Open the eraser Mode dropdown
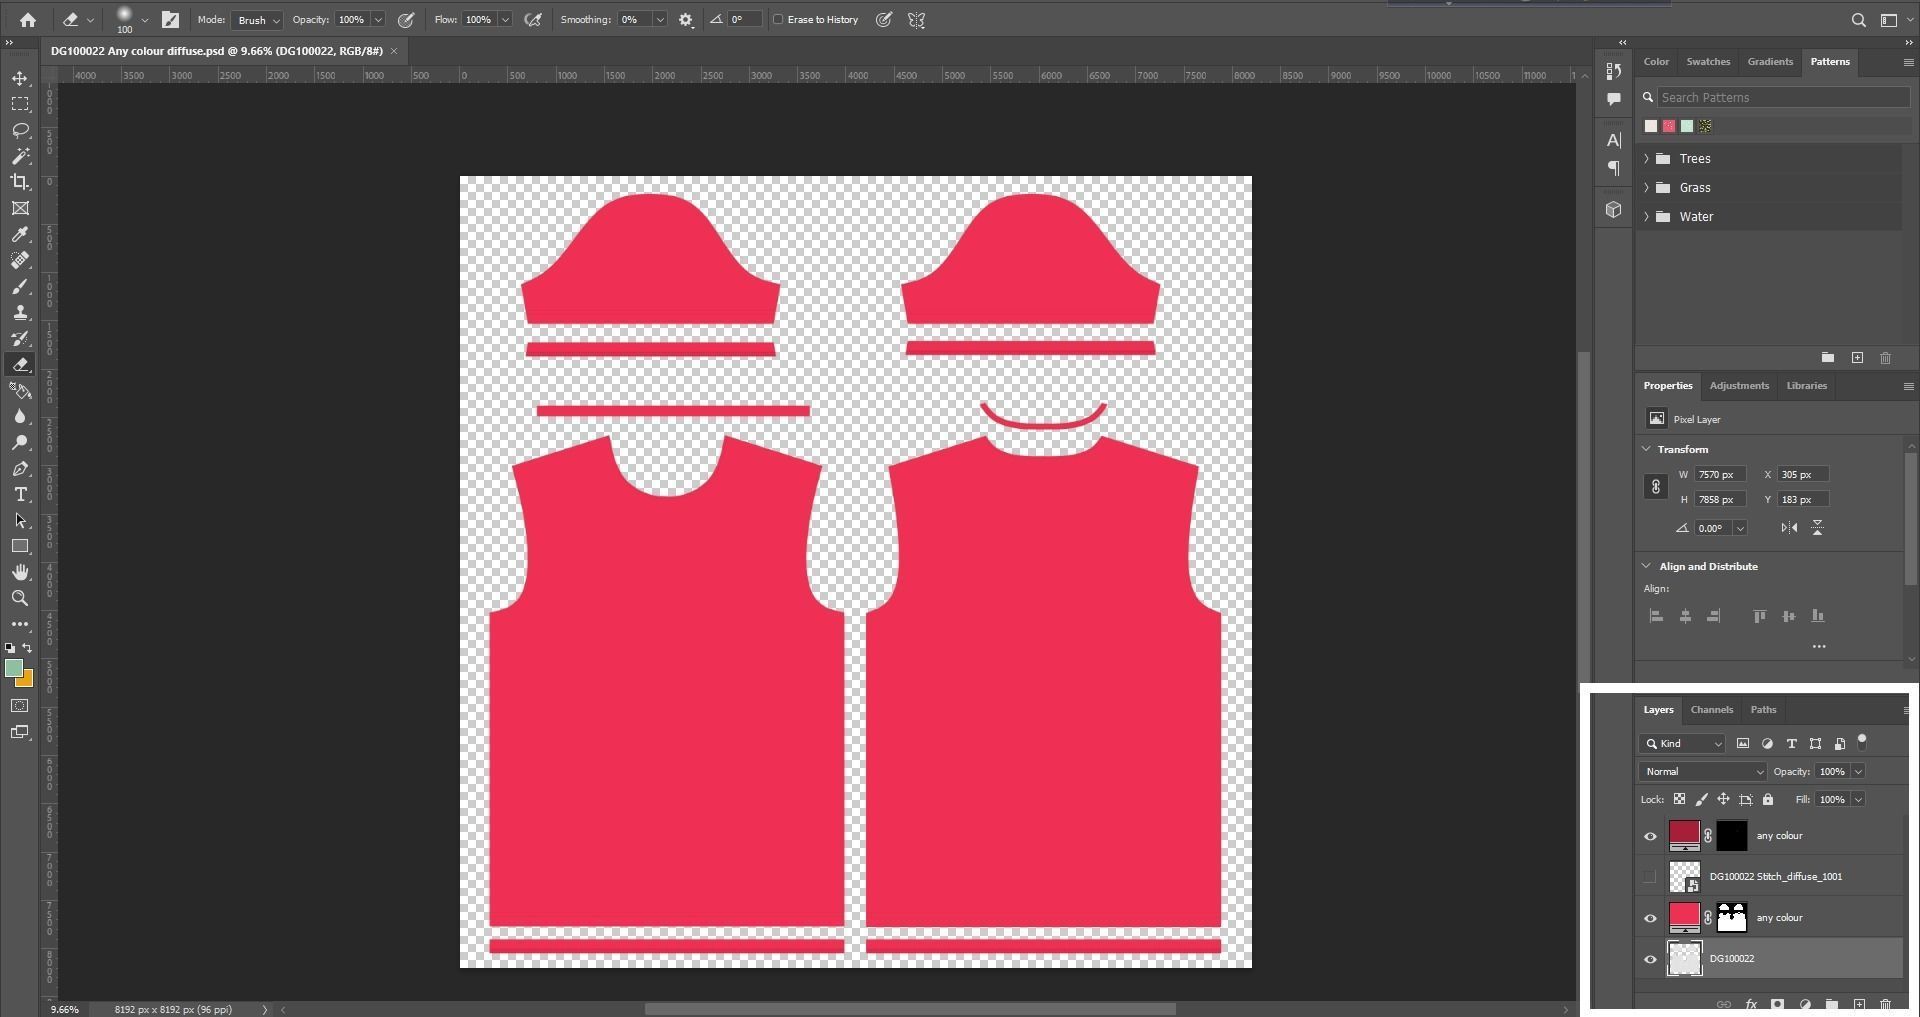 pos(257,20)
